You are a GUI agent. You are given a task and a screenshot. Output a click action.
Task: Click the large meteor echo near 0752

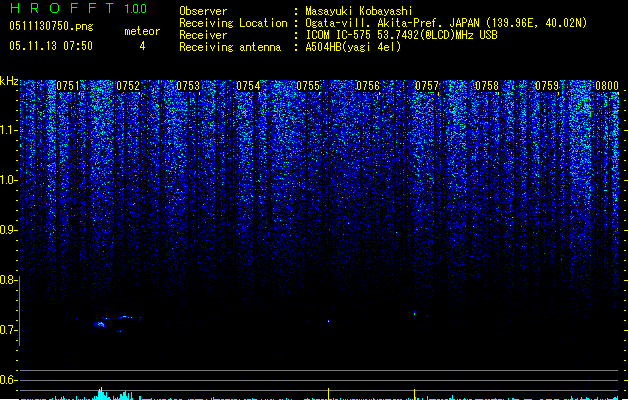pos(116,323)
